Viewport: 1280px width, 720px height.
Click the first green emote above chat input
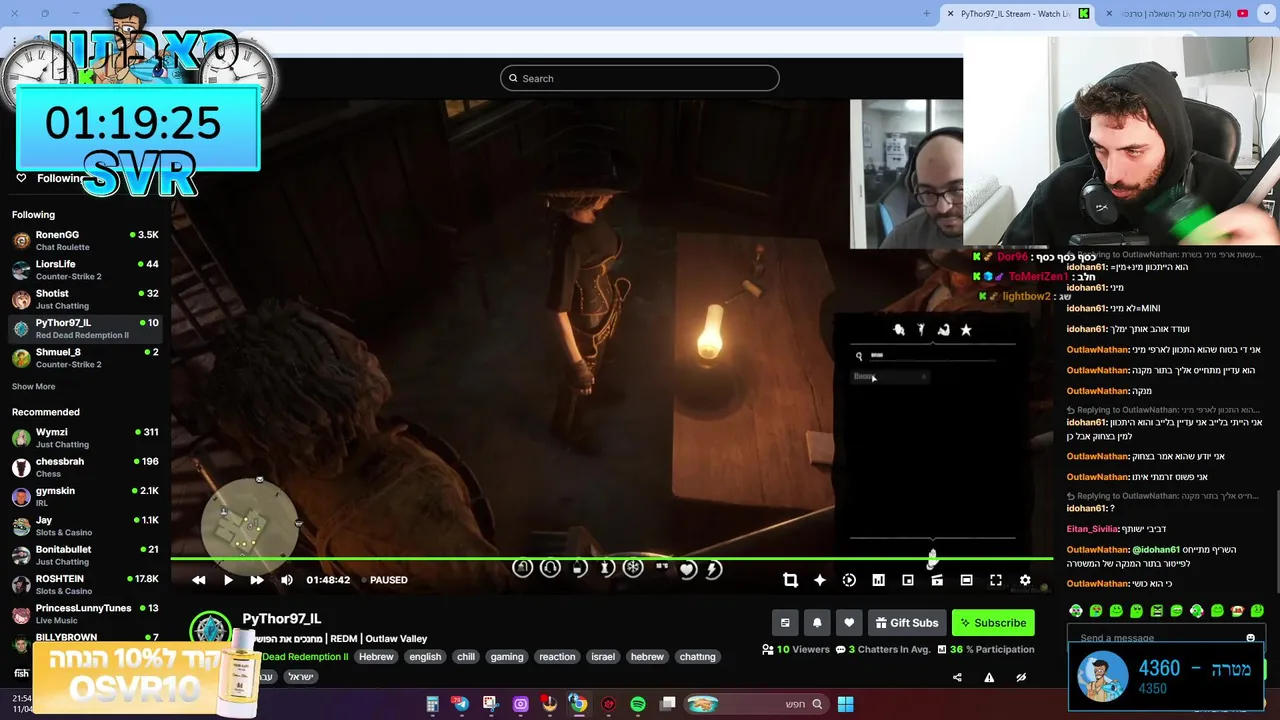coord(1076,611)
